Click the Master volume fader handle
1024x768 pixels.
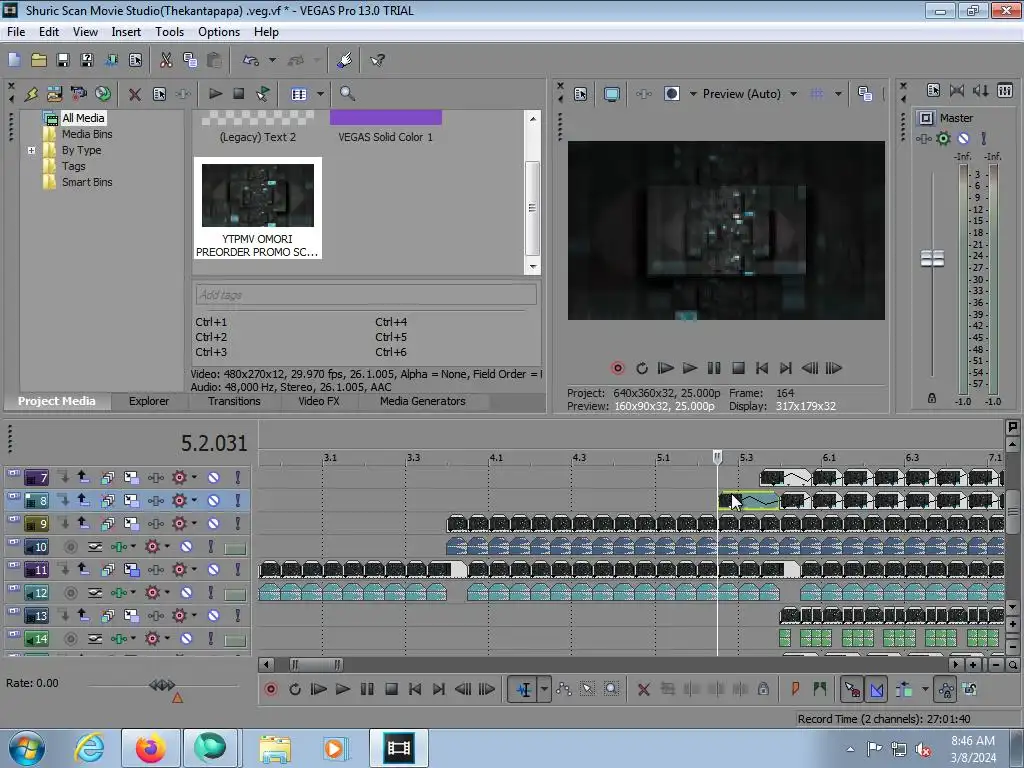pos(933,258)
